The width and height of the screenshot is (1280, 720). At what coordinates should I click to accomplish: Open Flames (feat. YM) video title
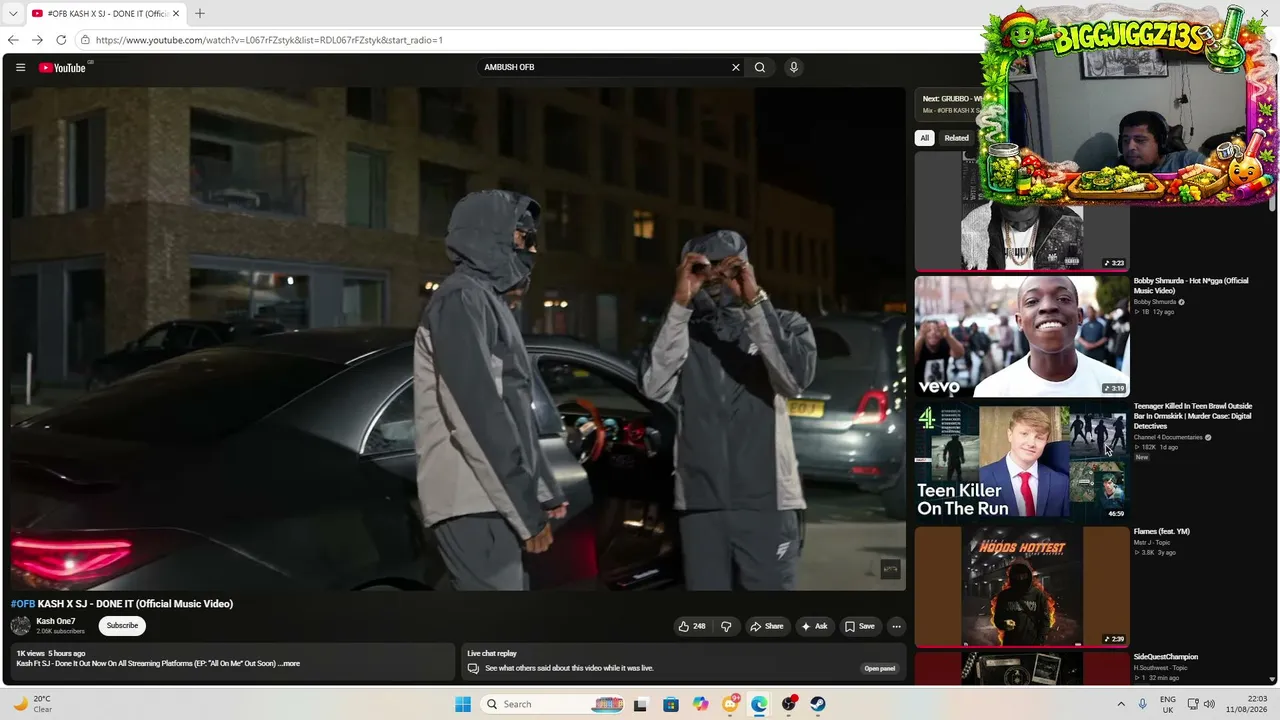[x=1162, y=531]
